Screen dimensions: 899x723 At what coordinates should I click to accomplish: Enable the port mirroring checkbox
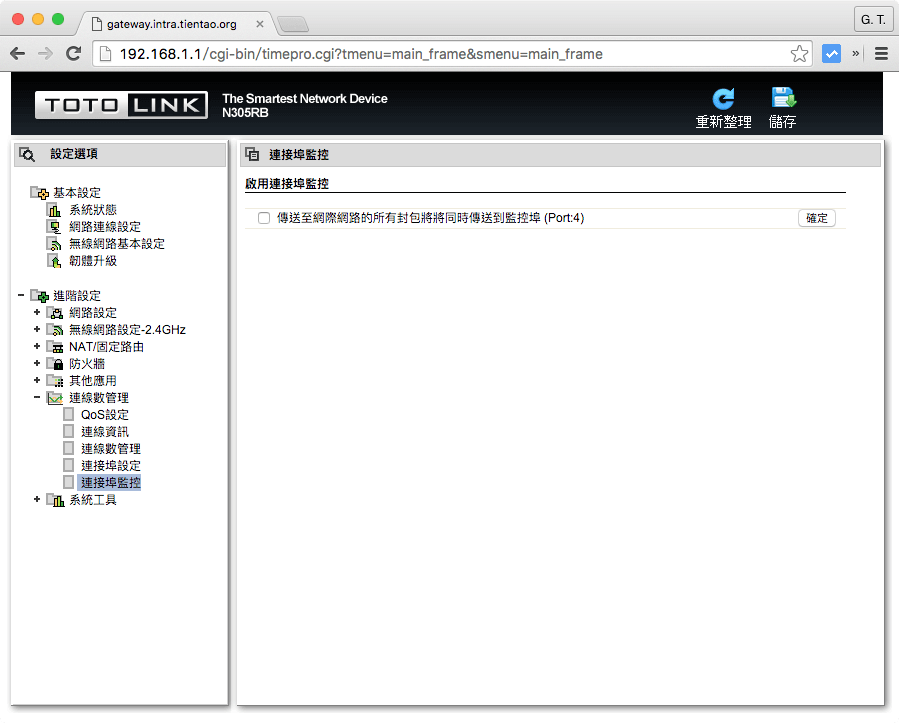click(264, 218)
